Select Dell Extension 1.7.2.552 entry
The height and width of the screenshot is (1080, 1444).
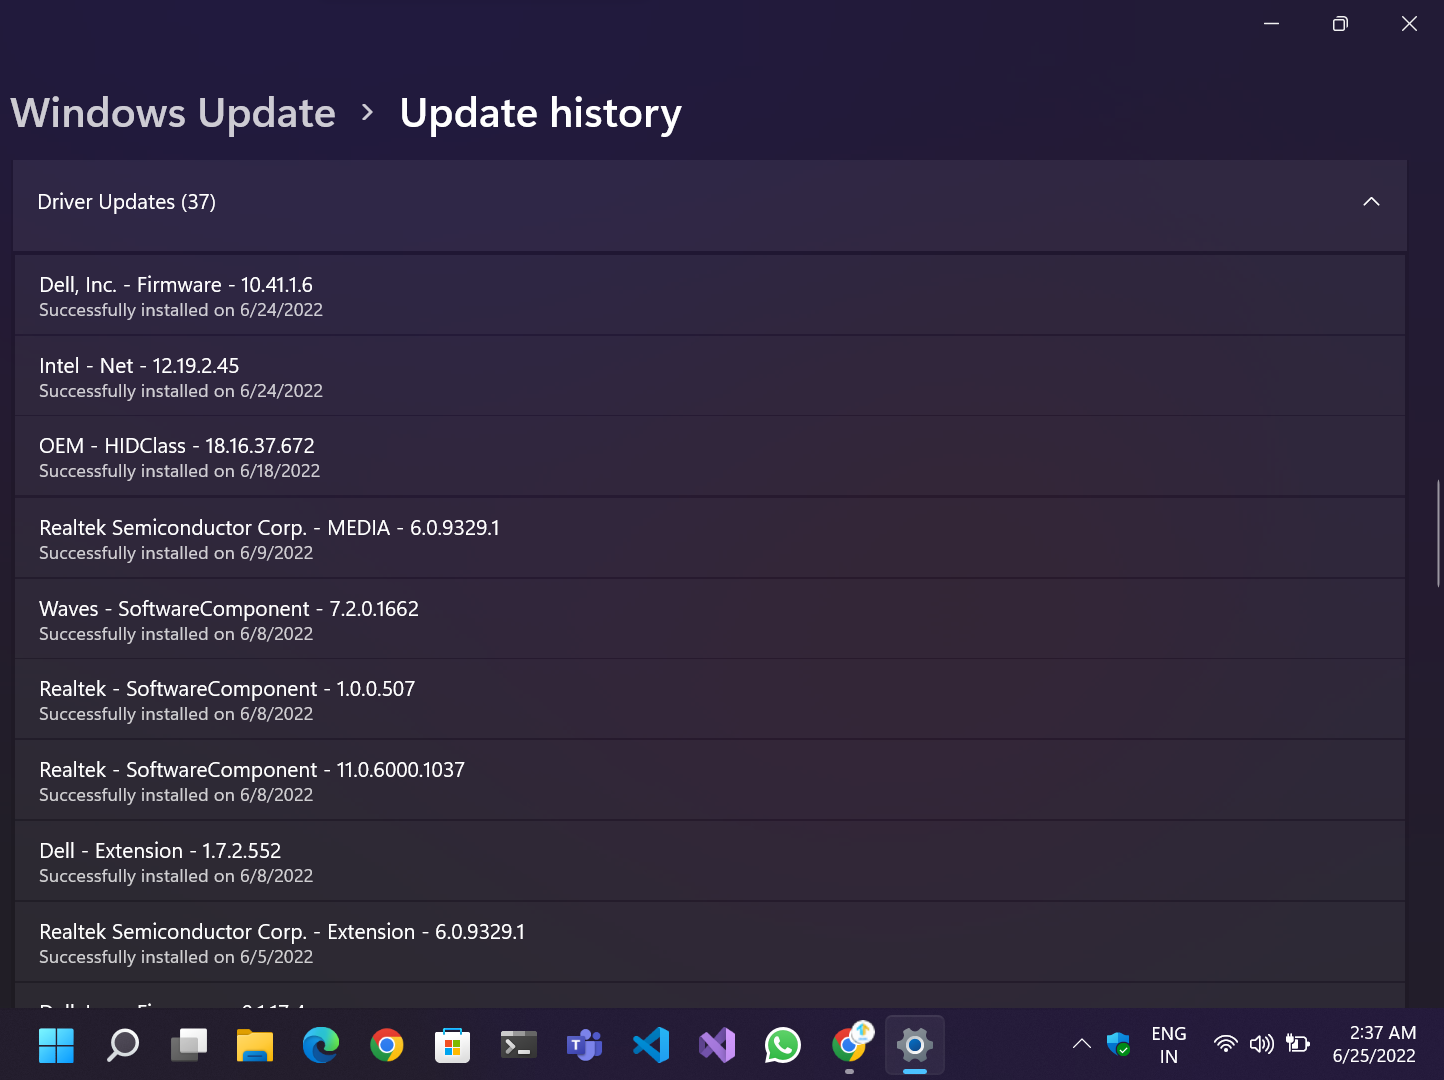coord(710,861)
